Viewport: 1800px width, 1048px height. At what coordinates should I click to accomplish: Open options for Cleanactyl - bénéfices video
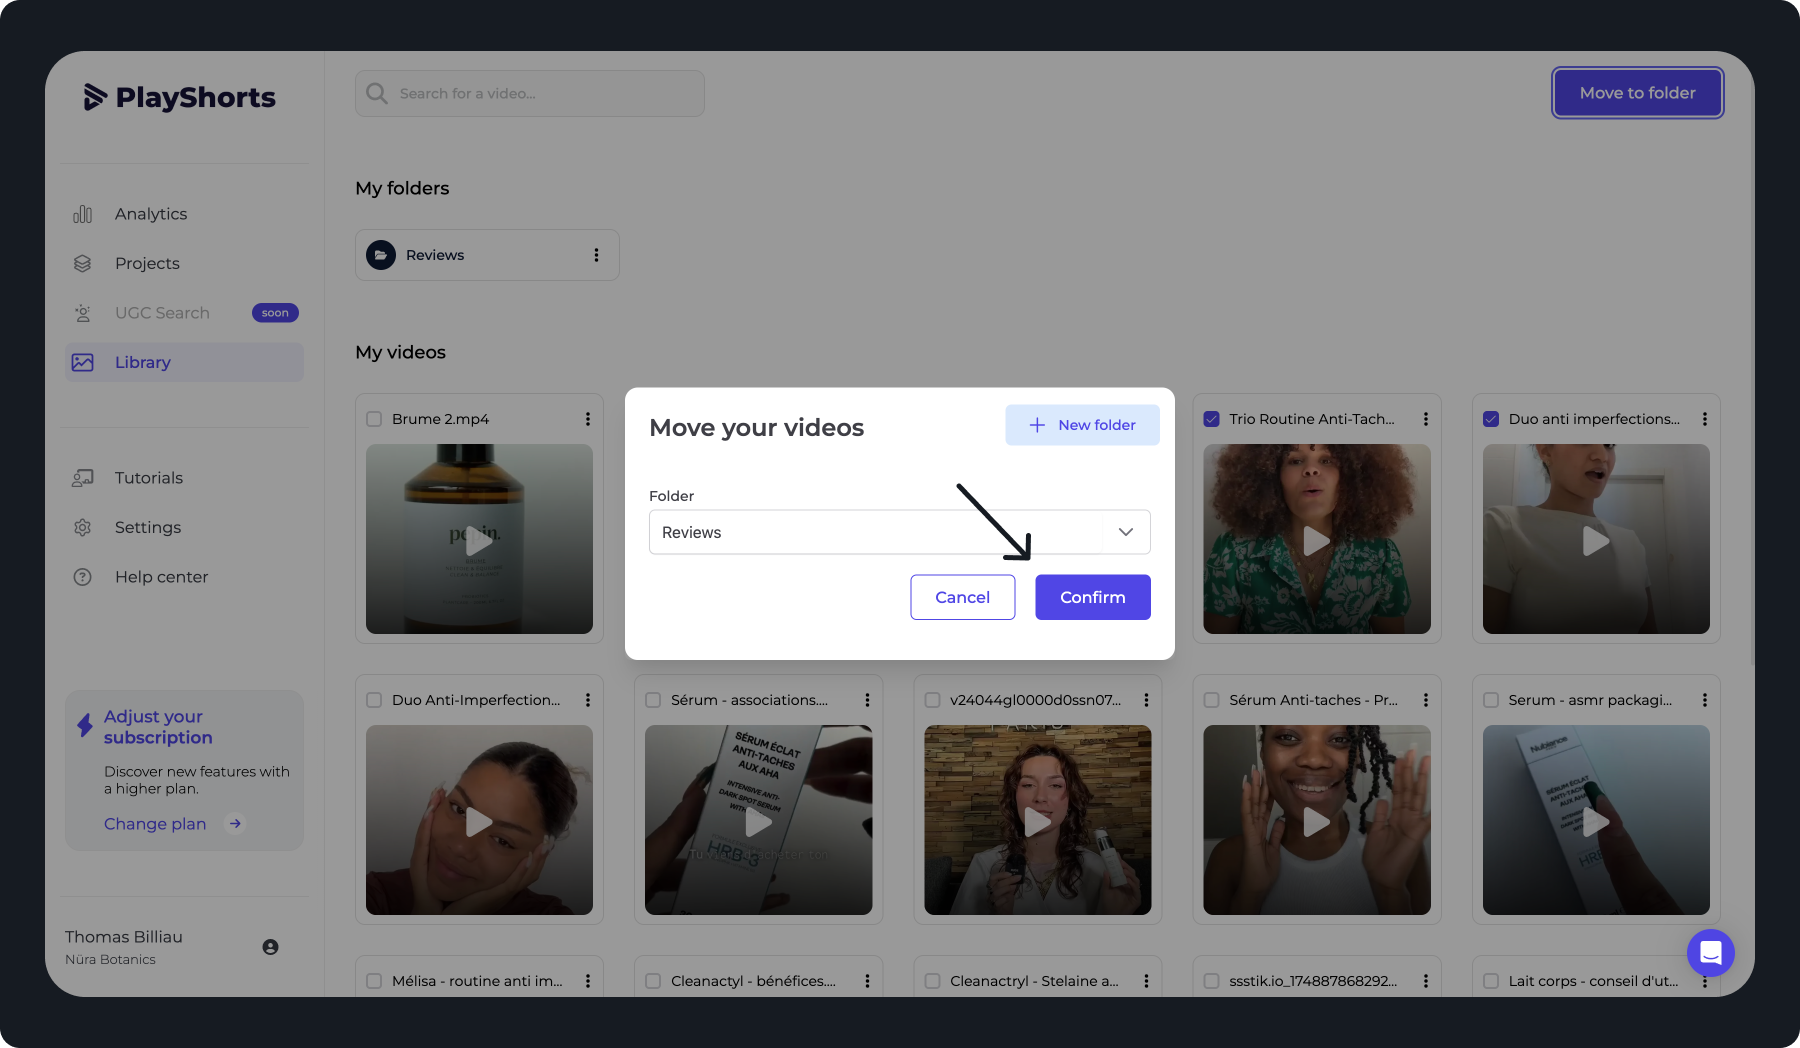tap(867, 981)
